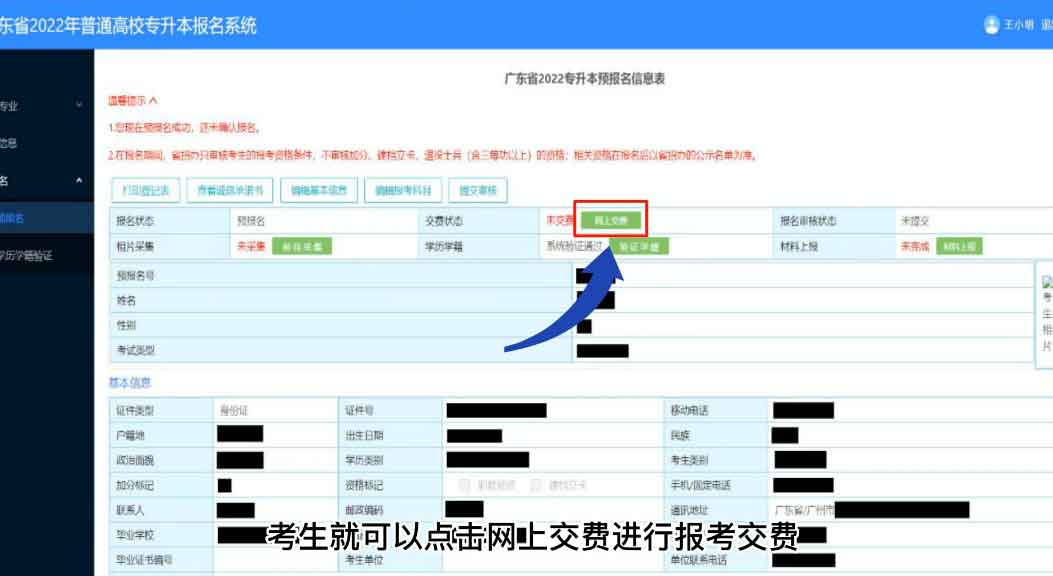The width and height of the screenshot is (1053, 576).
Task: Check the 建档立卡 checkbox
Action: pos(534,484)
